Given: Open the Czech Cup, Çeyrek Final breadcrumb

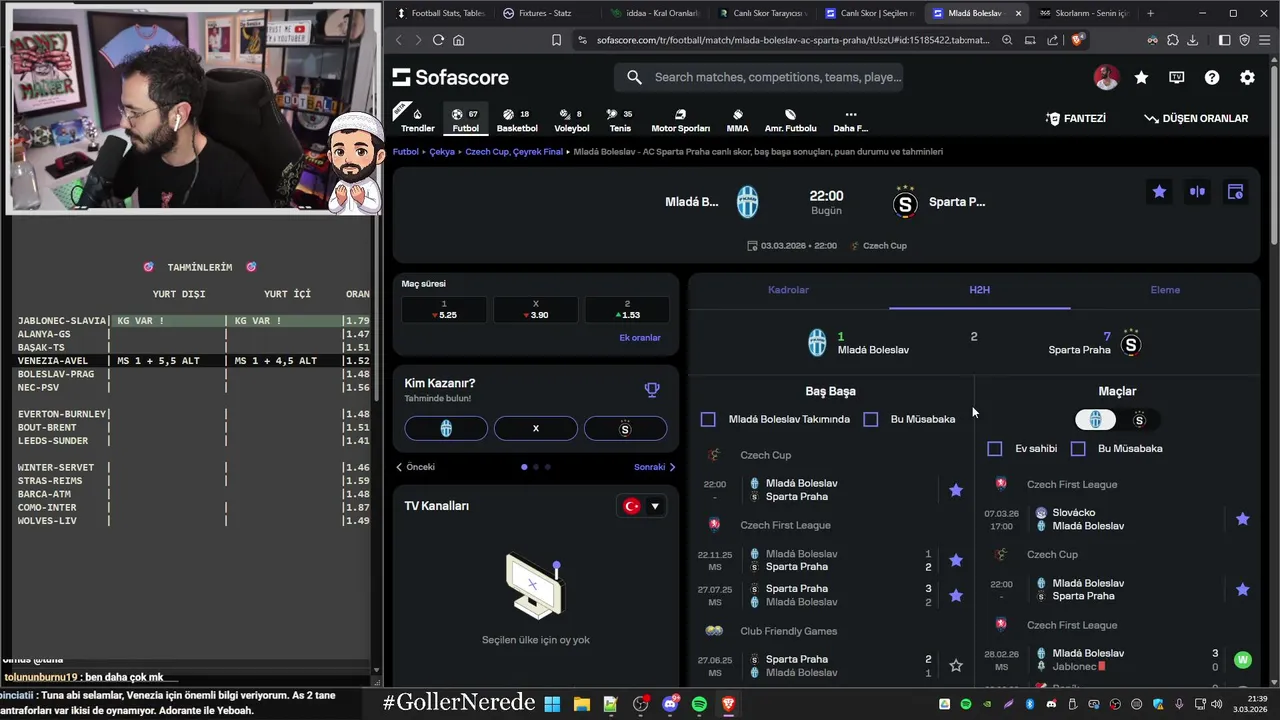Looking at the screenshot, I should pos(514,152).
